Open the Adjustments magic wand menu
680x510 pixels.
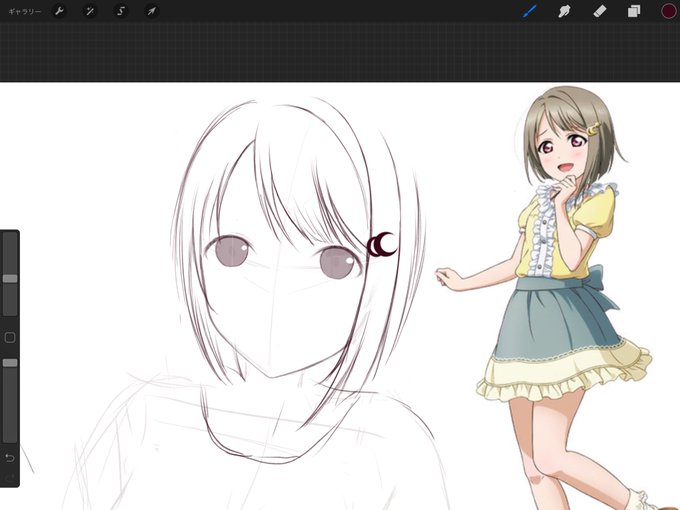89,11
